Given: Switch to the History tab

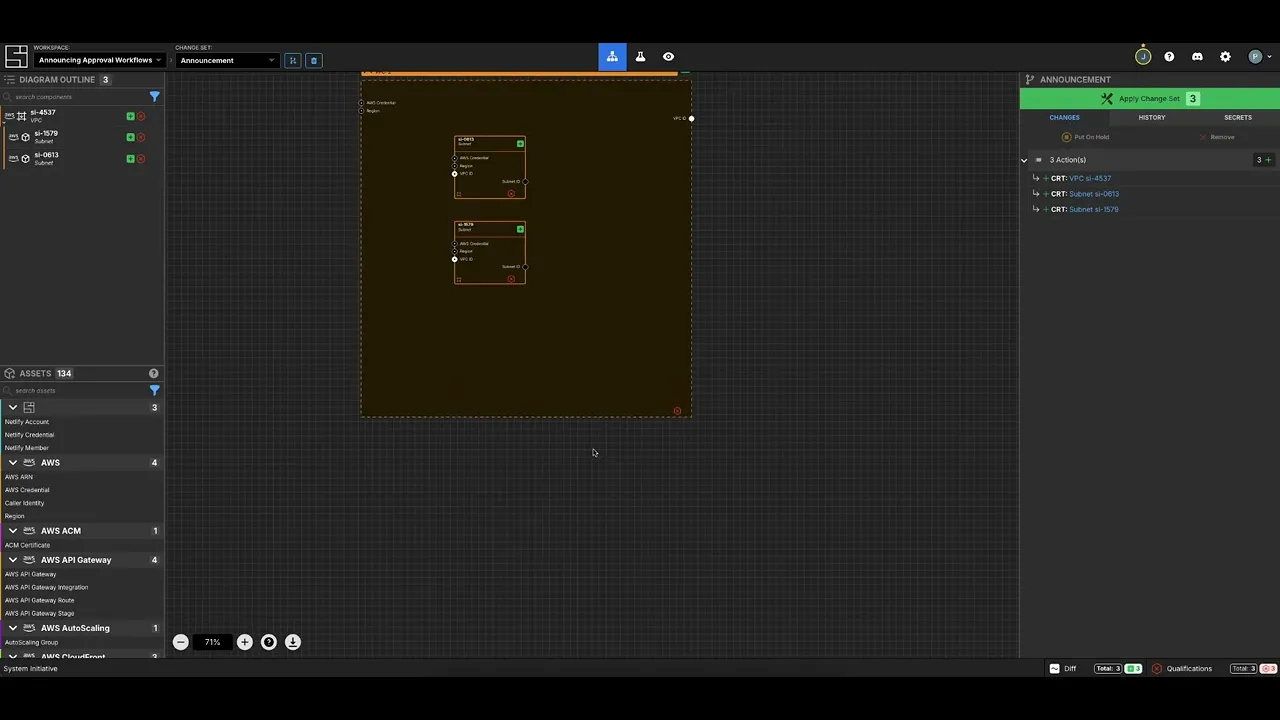Looking at the screenshot, I should [x=1151, y=117].
